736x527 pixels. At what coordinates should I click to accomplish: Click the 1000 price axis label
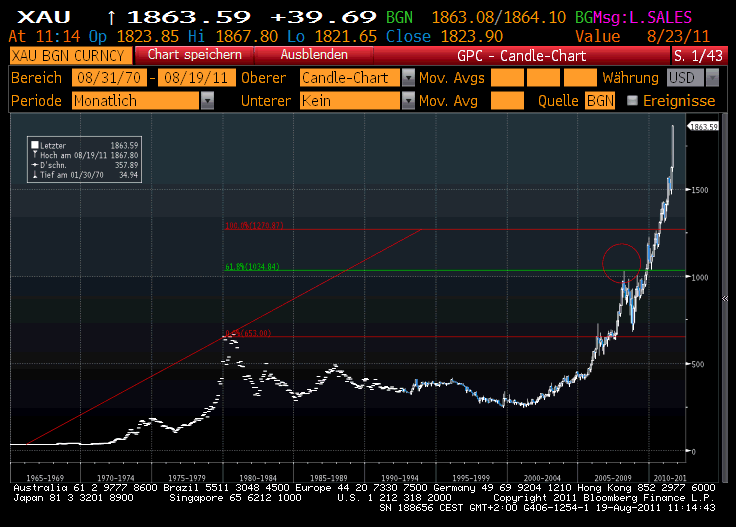(699, 277)
